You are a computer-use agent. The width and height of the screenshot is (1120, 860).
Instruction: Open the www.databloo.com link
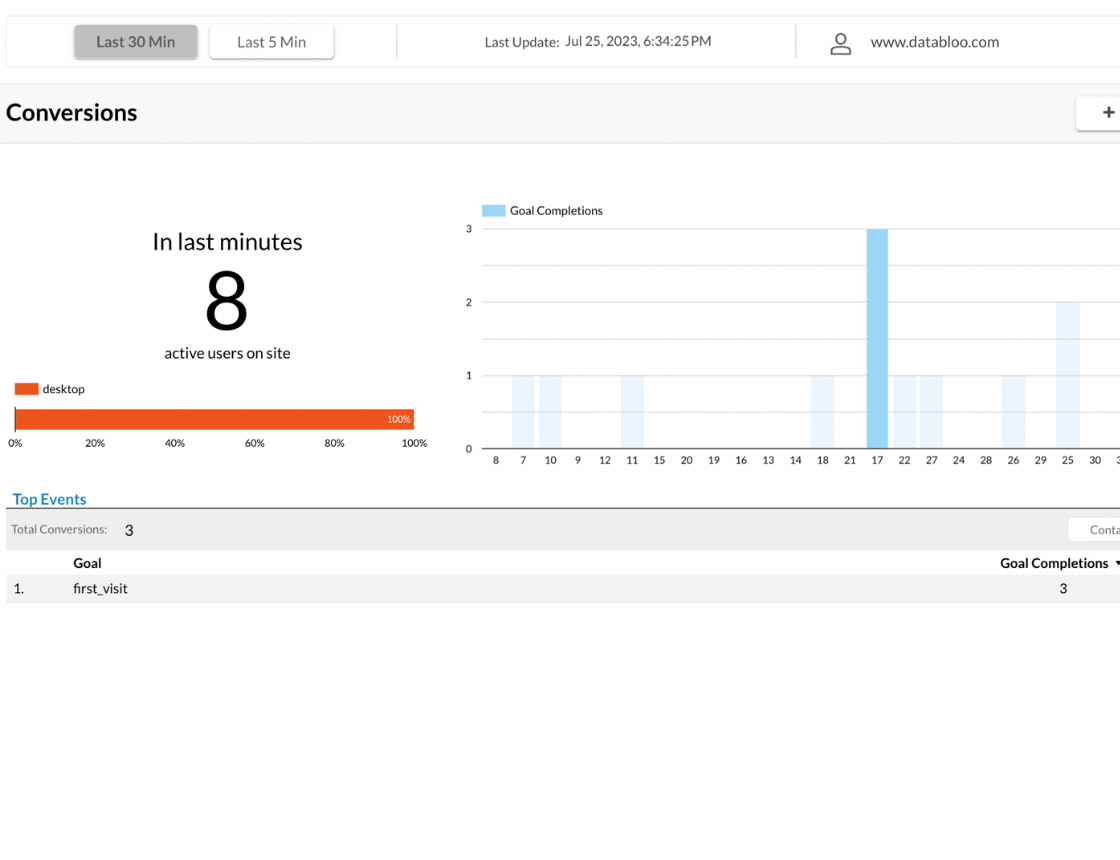(934, 42)
